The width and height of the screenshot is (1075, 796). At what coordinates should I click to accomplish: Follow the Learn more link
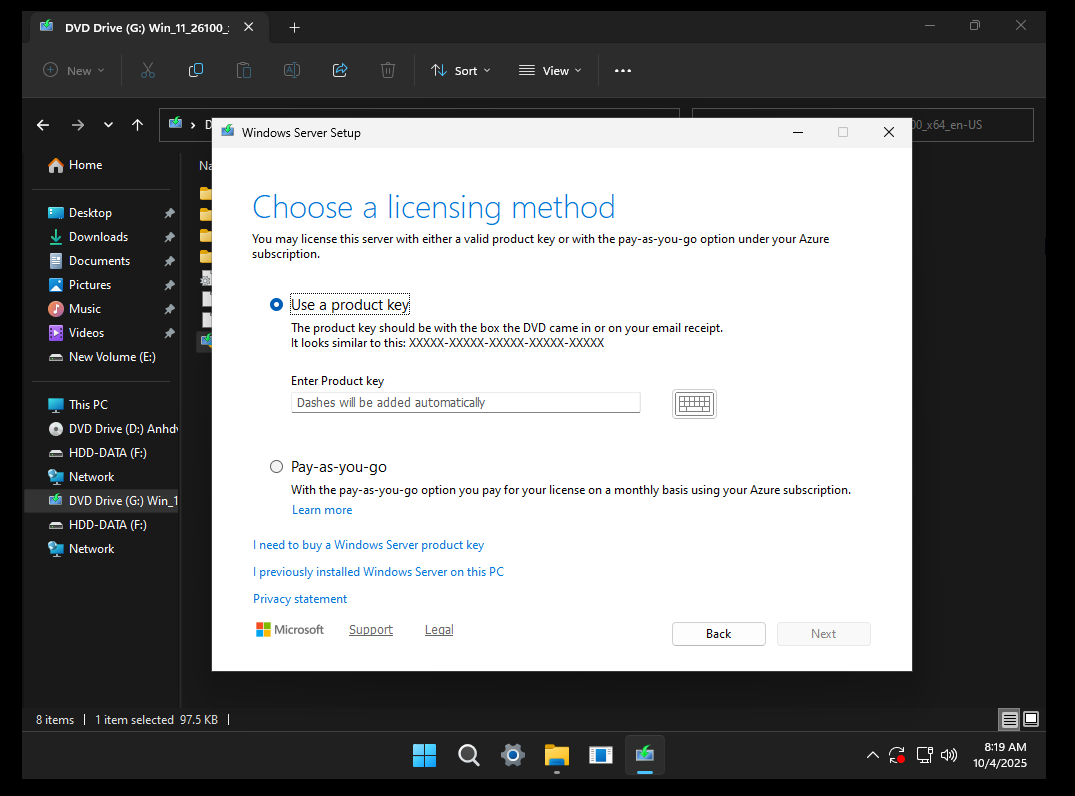[x=322, y=510]
